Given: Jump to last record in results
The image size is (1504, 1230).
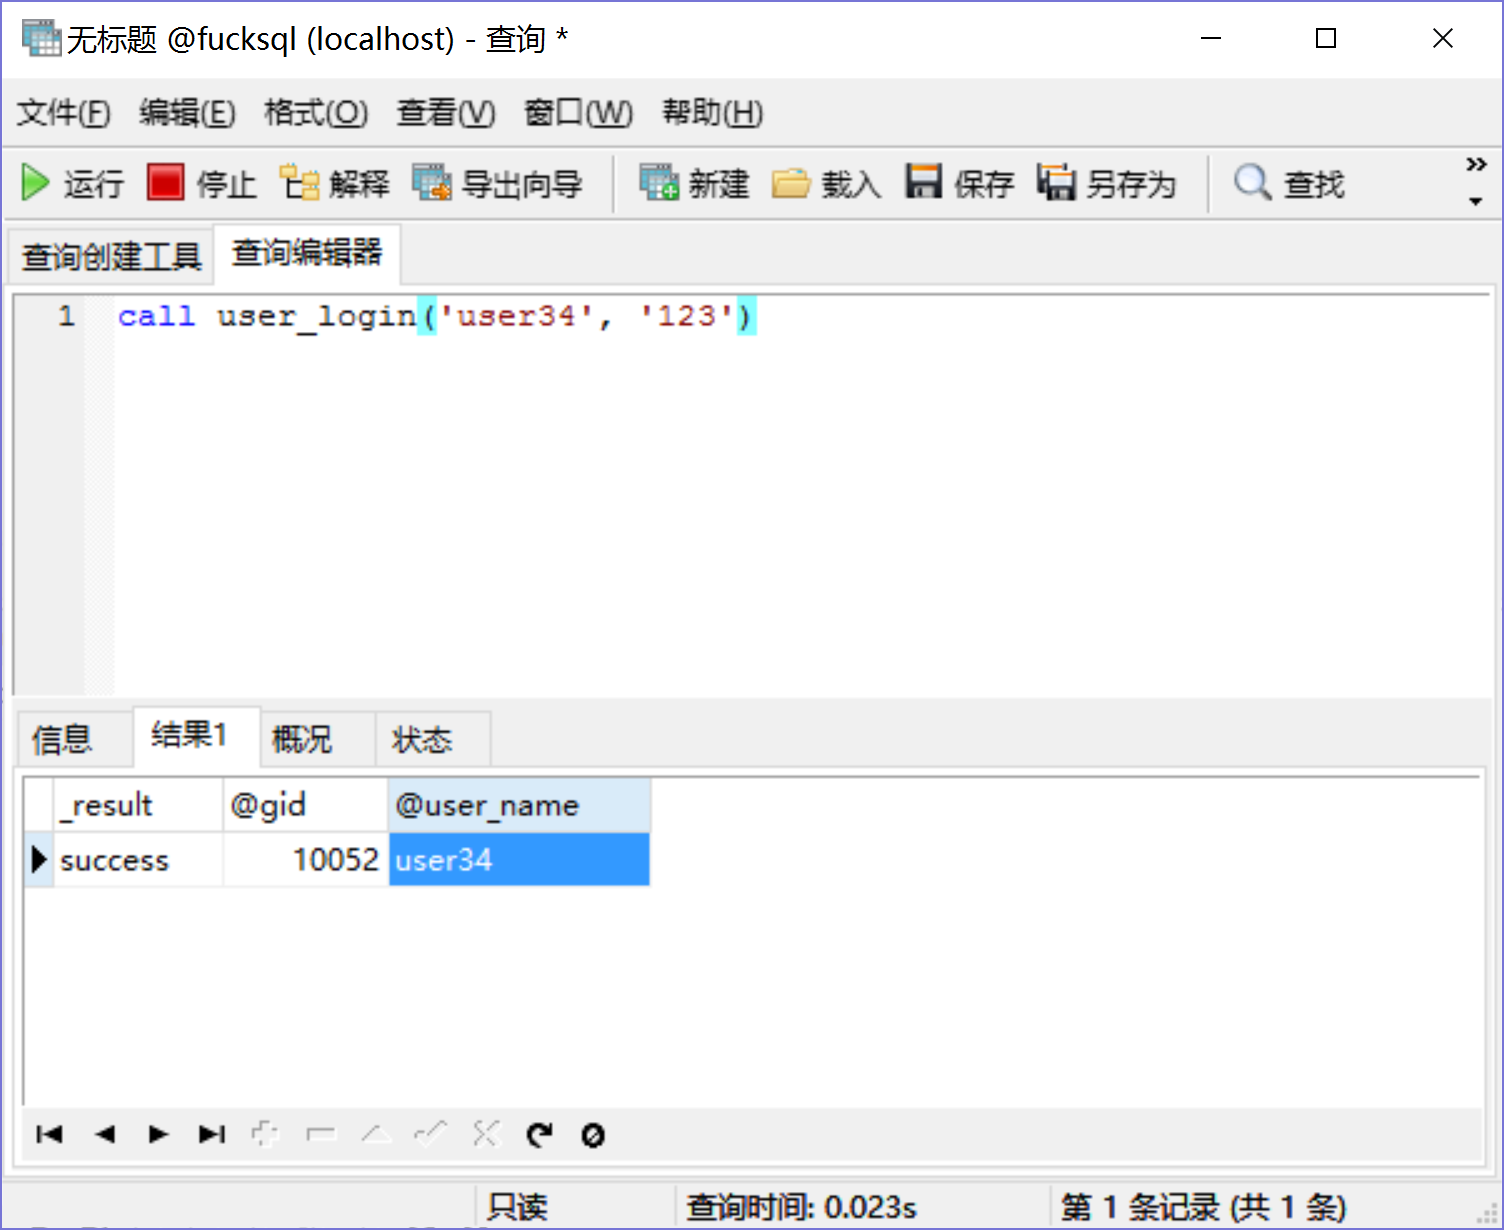Looking at the screenshot, I should 212,1134.
